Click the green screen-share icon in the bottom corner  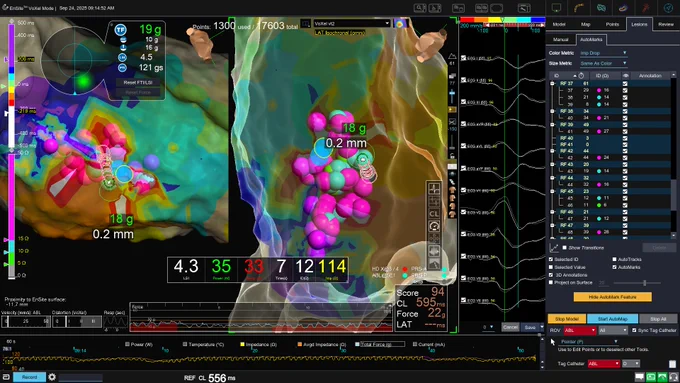pyautogui.click(x=651, y=377)
